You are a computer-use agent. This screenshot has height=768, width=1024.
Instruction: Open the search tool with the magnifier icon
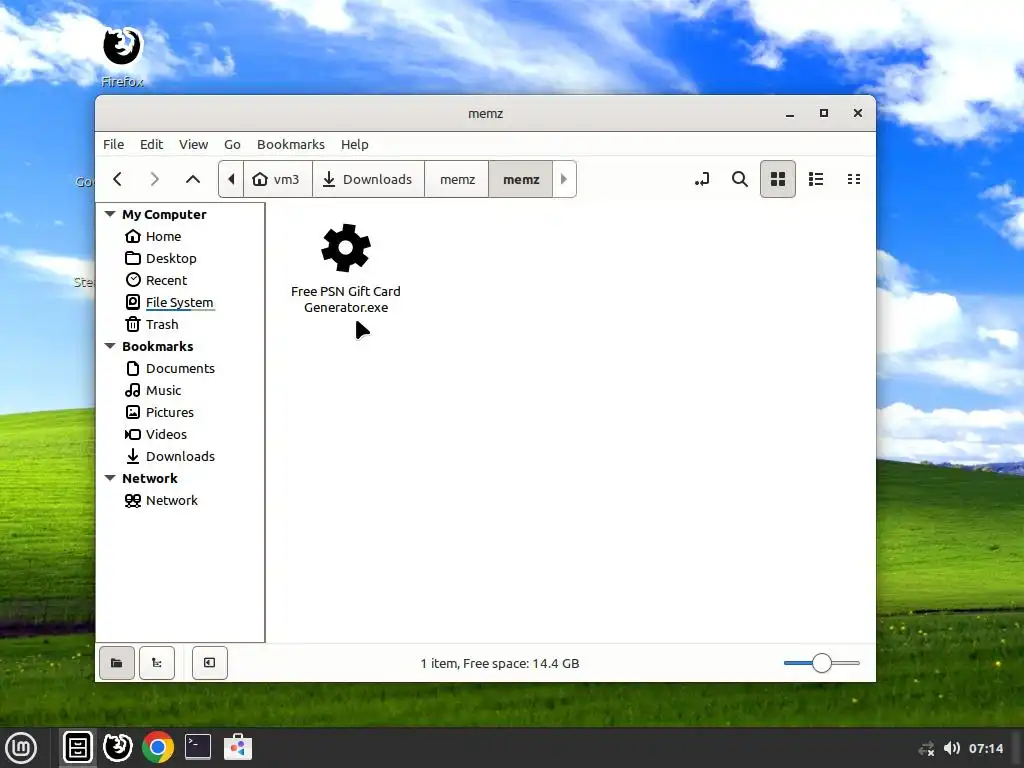click(740, 179)
